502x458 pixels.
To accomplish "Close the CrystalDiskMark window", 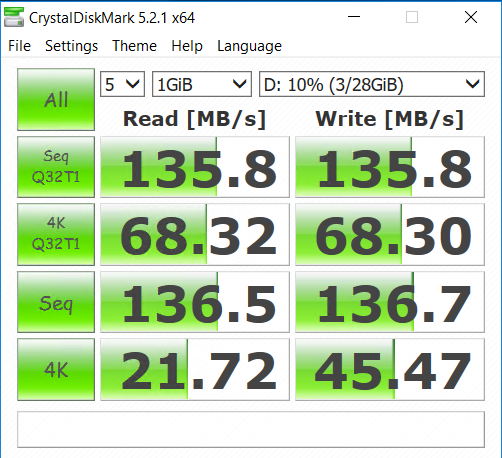I will coord(471,17).
